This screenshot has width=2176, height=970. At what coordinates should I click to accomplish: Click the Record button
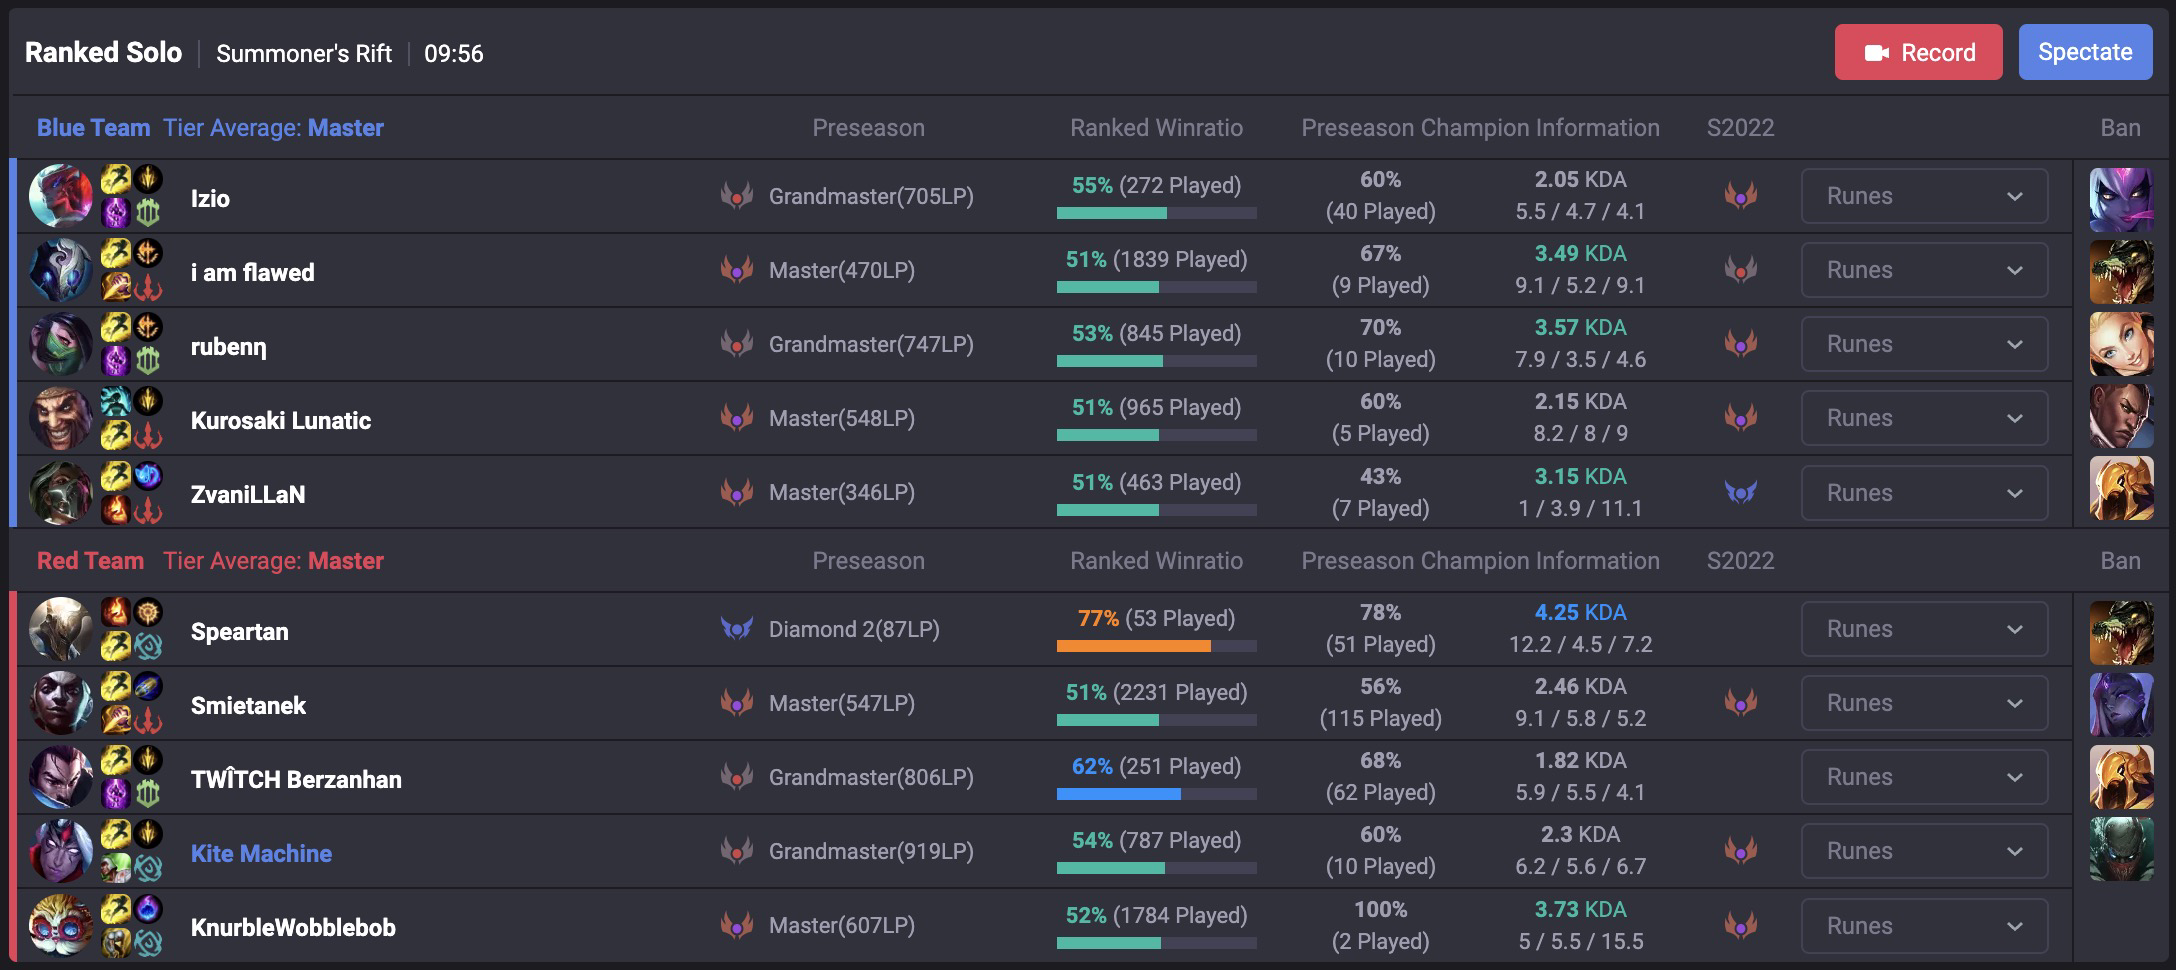[x=1917, y=51]
